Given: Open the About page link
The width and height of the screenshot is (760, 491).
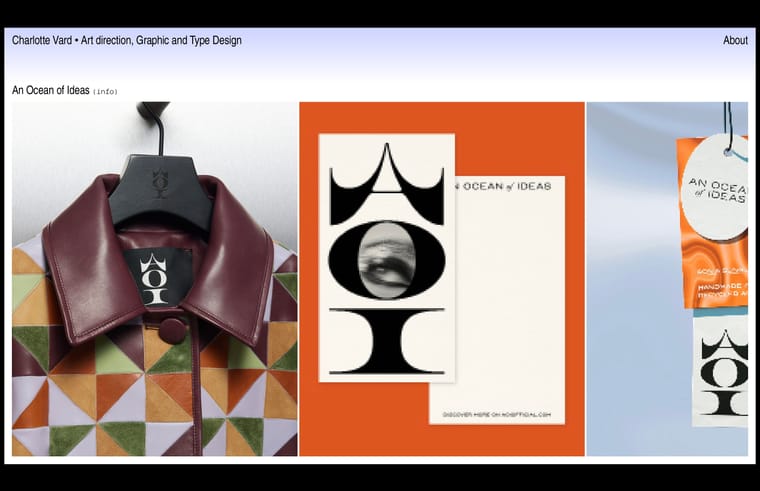Looking at the screenshot, I should point(735,41).
